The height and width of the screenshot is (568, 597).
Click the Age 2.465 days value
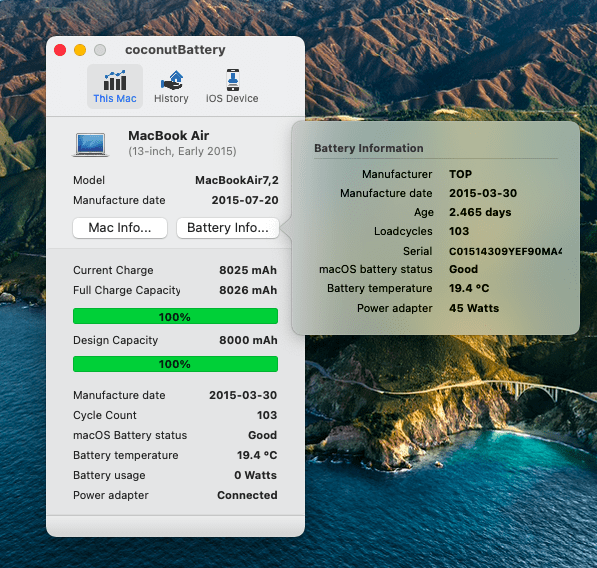480,212
